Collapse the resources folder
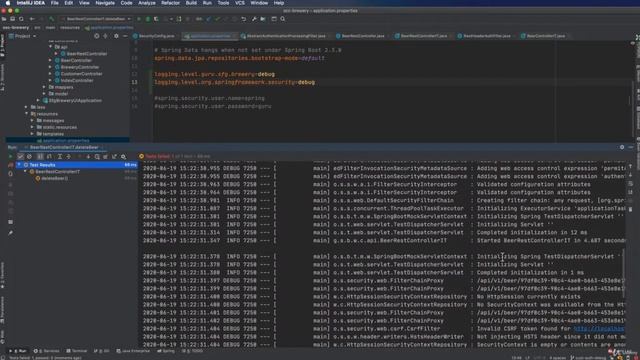Screen dimensions: 640x360 pos(27,114)
